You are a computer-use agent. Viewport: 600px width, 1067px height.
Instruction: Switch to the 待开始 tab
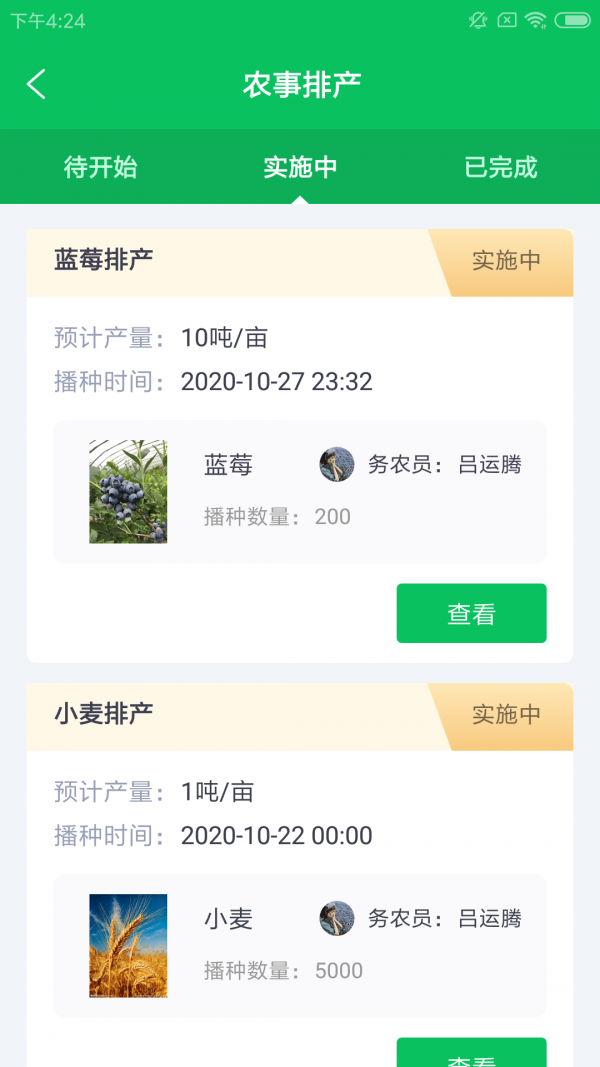pyautogui.click(x=100, y=167)
